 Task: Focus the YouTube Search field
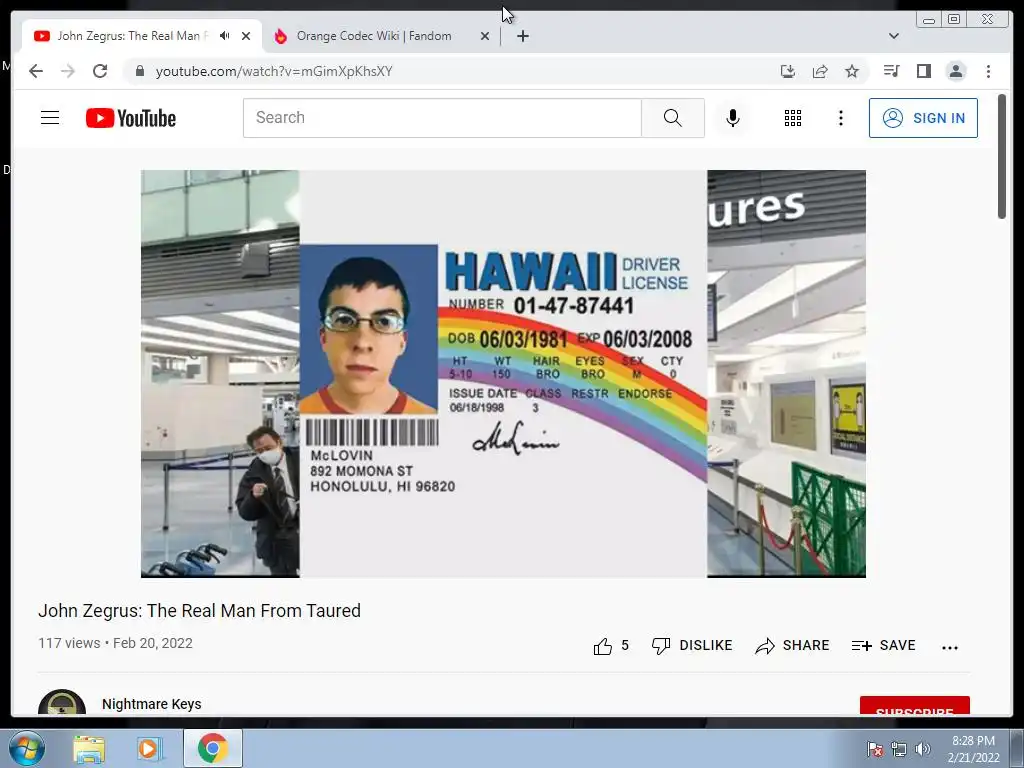point(442,118)
